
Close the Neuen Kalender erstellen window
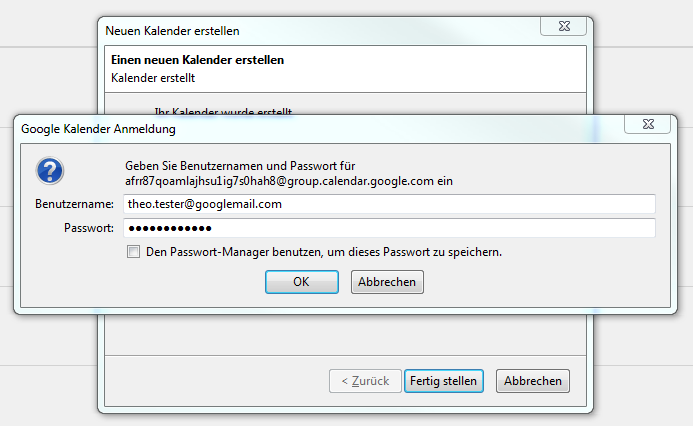[564, 26]
